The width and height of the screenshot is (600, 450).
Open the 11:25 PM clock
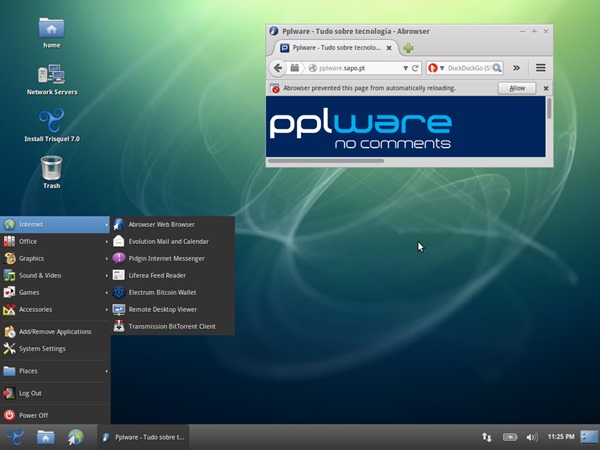click(x=561, y=437)
